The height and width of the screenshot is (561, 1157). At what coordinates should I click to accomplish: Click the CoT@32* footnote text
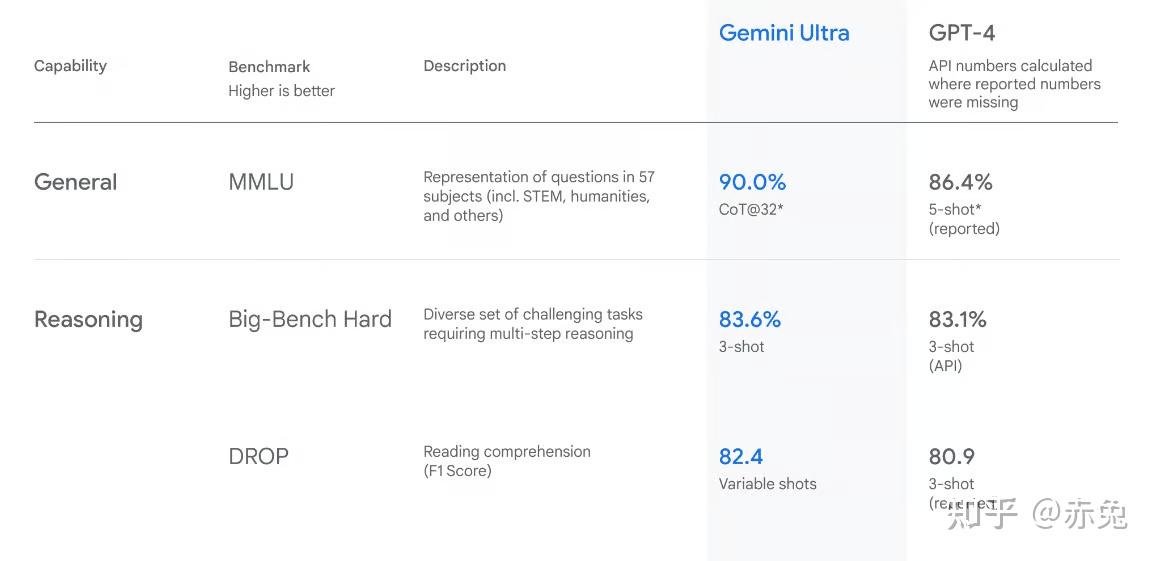click(751, 209)
